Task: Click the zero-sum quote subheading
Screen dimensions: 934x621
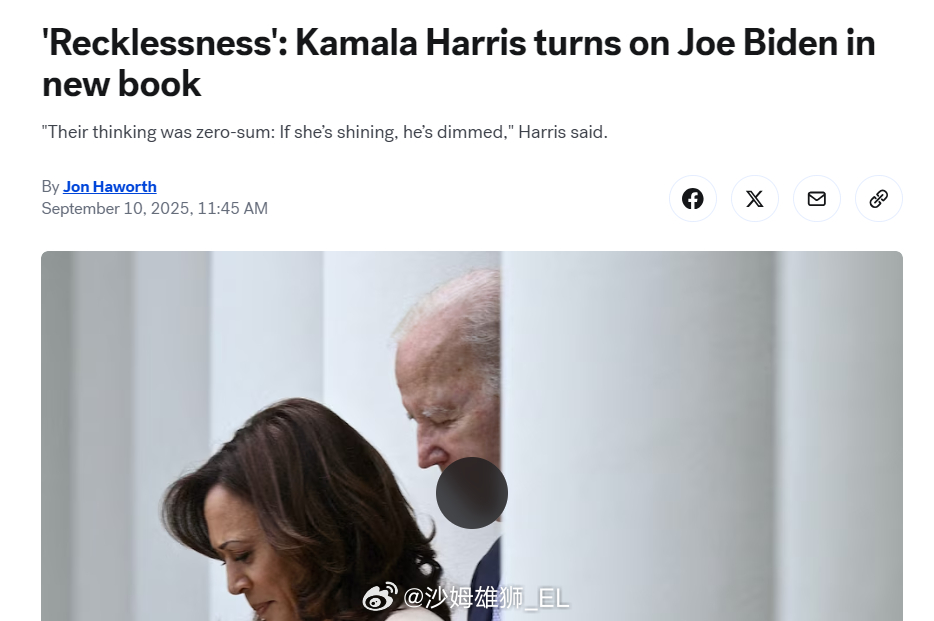Action: coord(325,132)
